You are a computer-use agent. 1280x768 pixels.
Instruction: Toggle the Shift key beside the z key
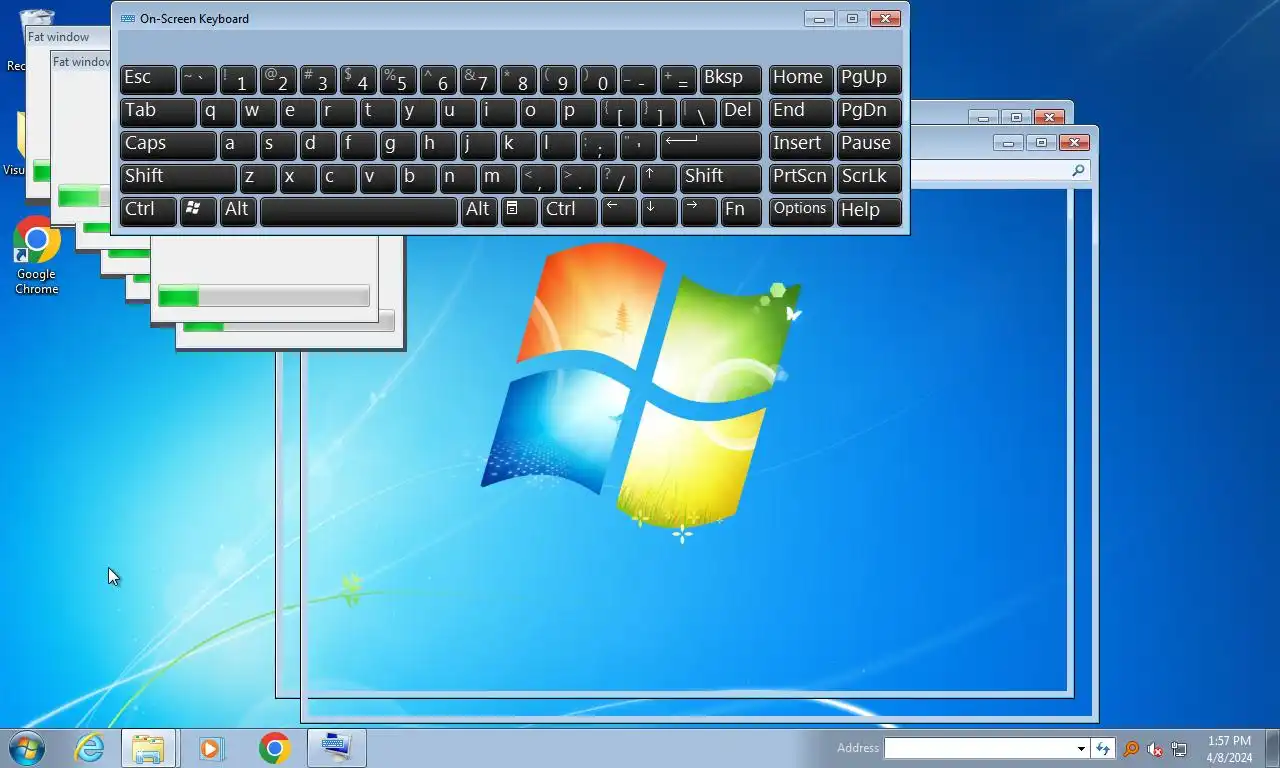click(178, 177)
